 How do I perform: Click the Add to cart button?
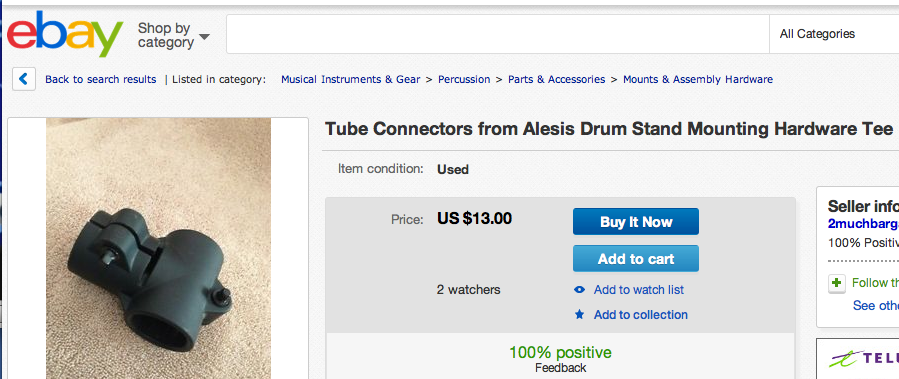point(636,259)
